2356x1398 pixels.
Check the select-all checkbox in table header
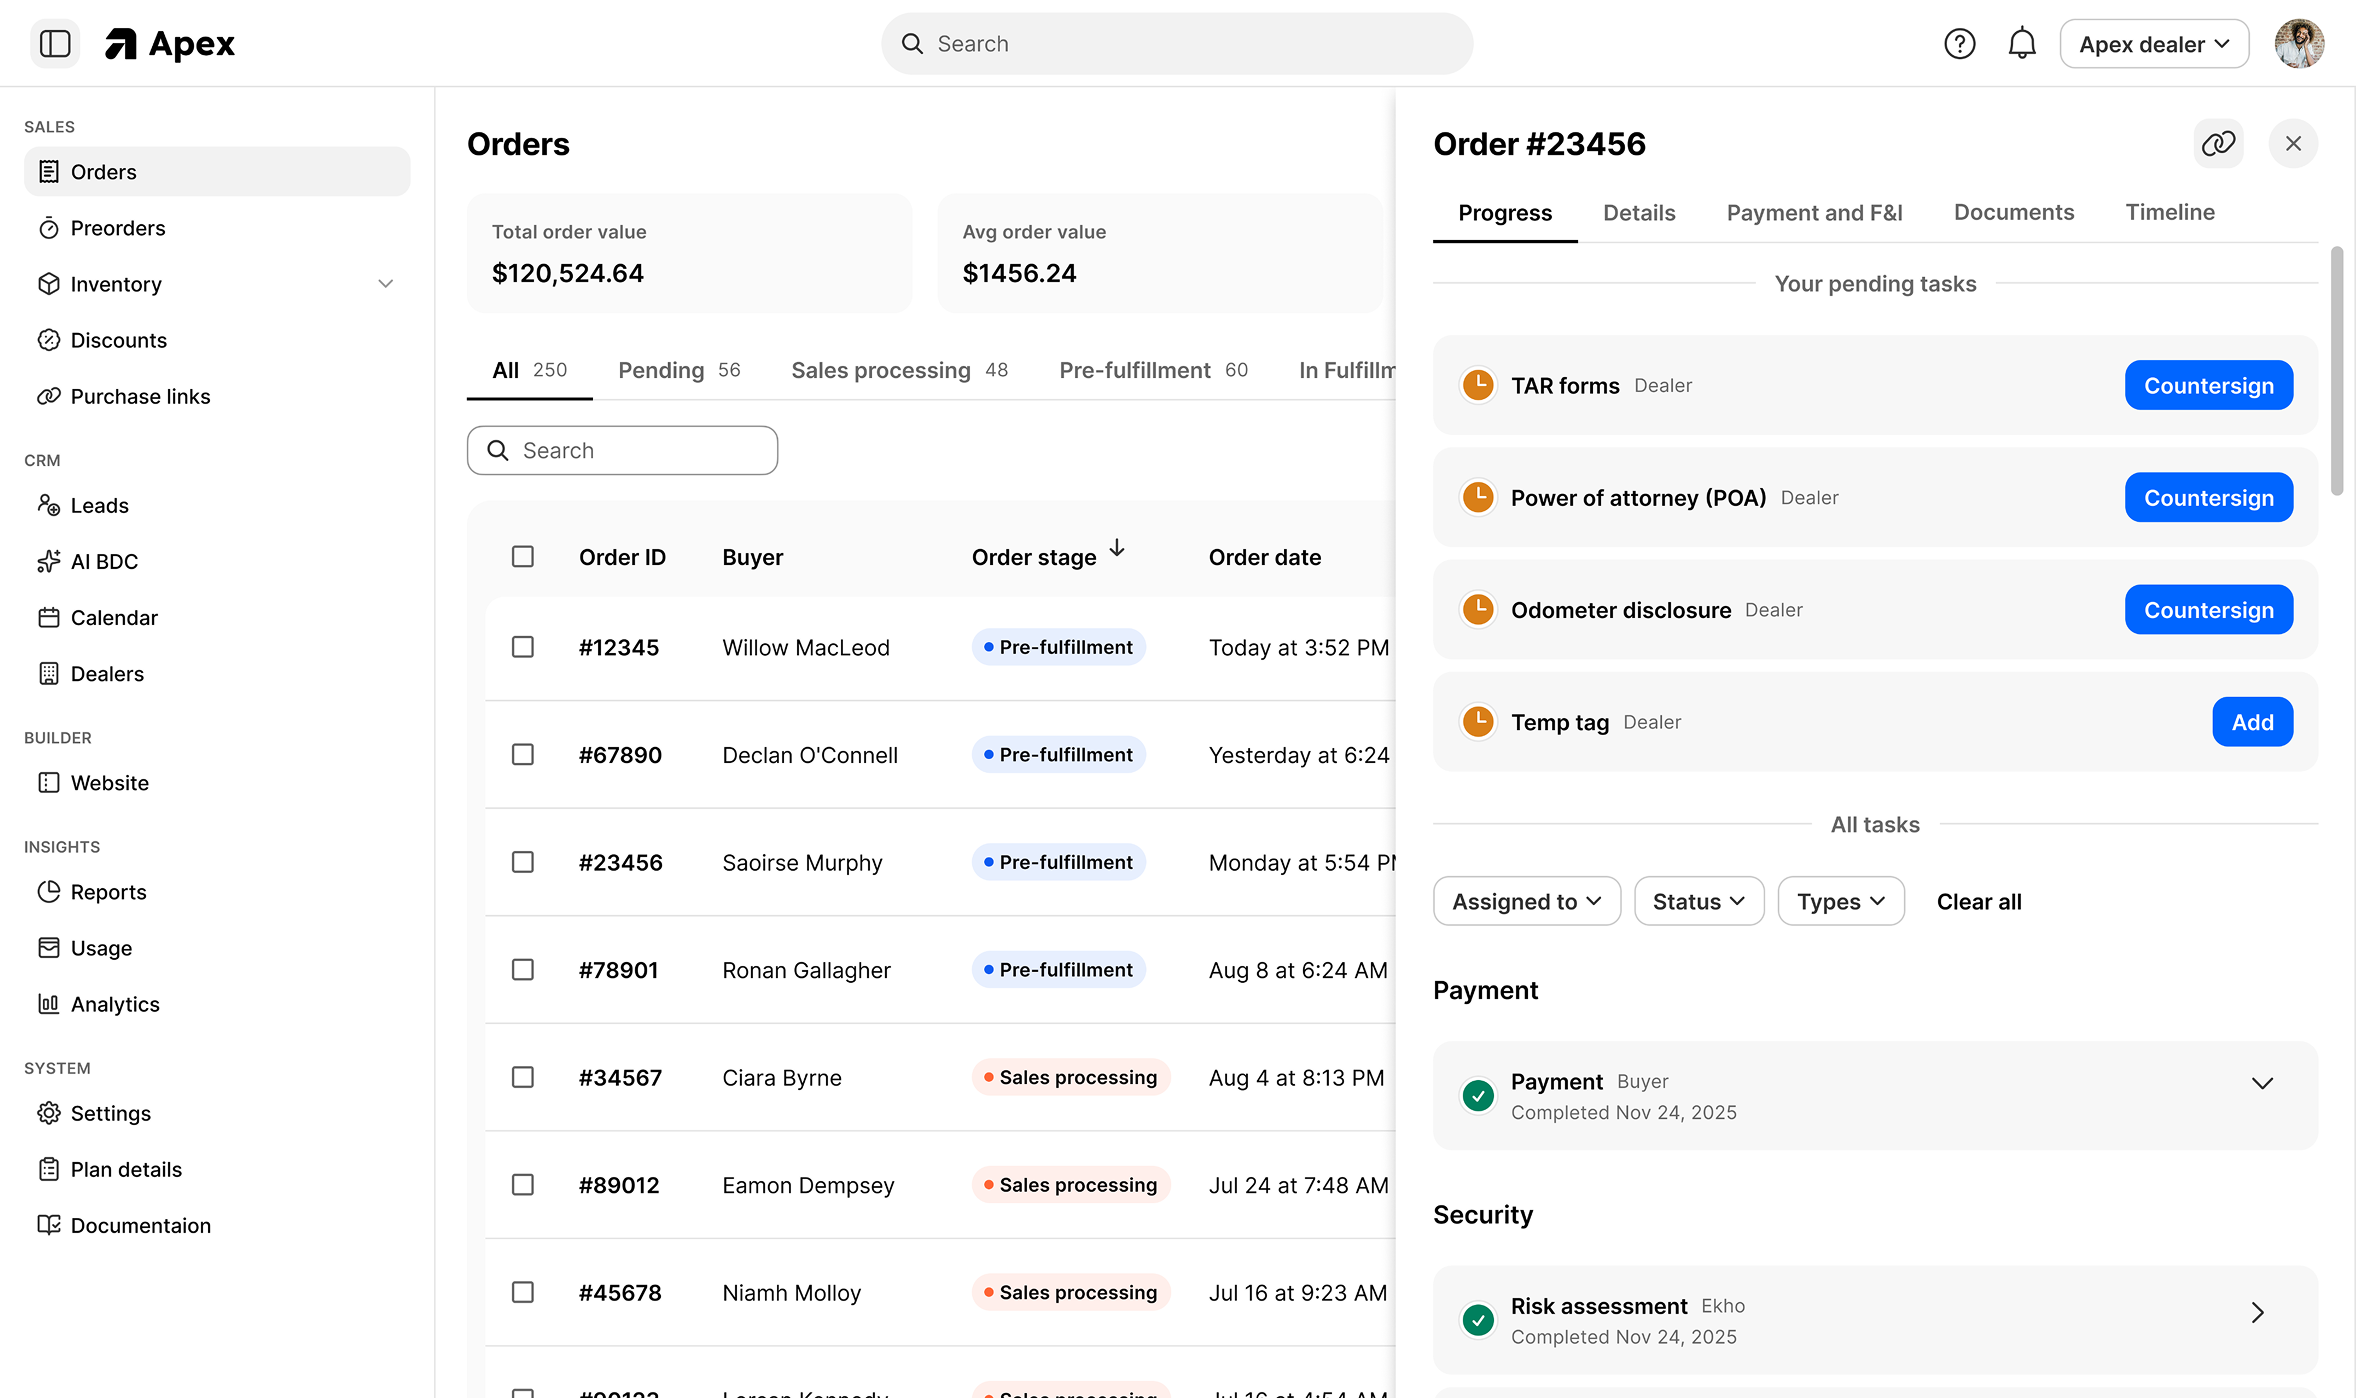(x=522, y=556)
